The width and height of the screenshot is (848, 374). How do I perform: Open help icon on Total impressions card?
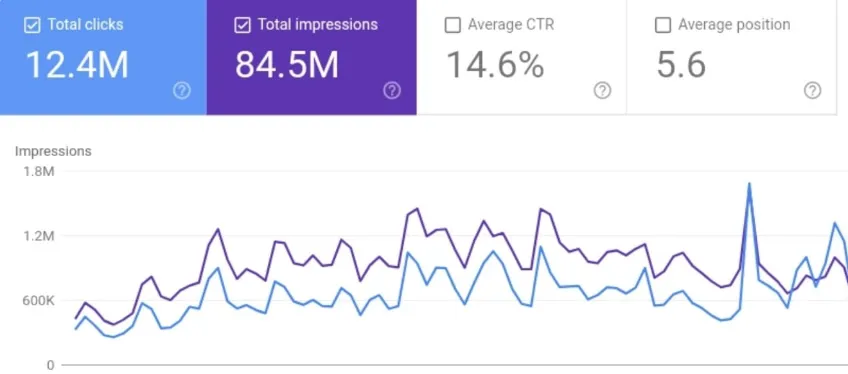click(392, 91)
